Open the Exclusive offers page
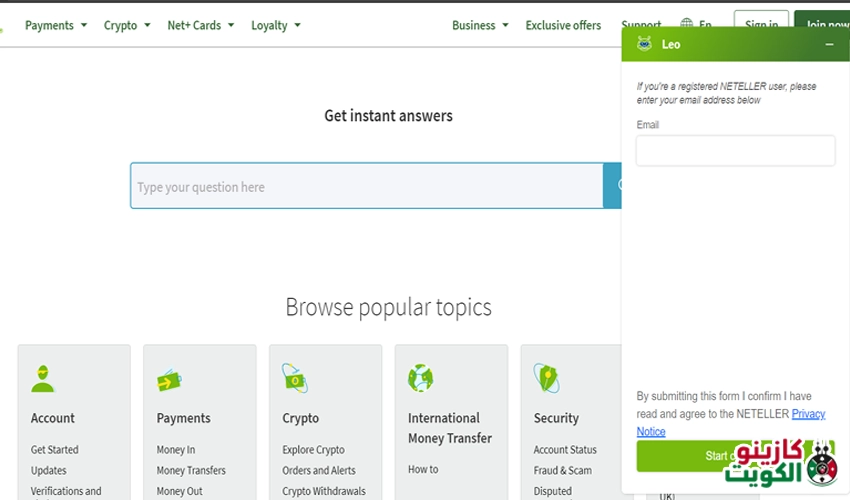Screen dimensions: 850x500 [563, 25]
